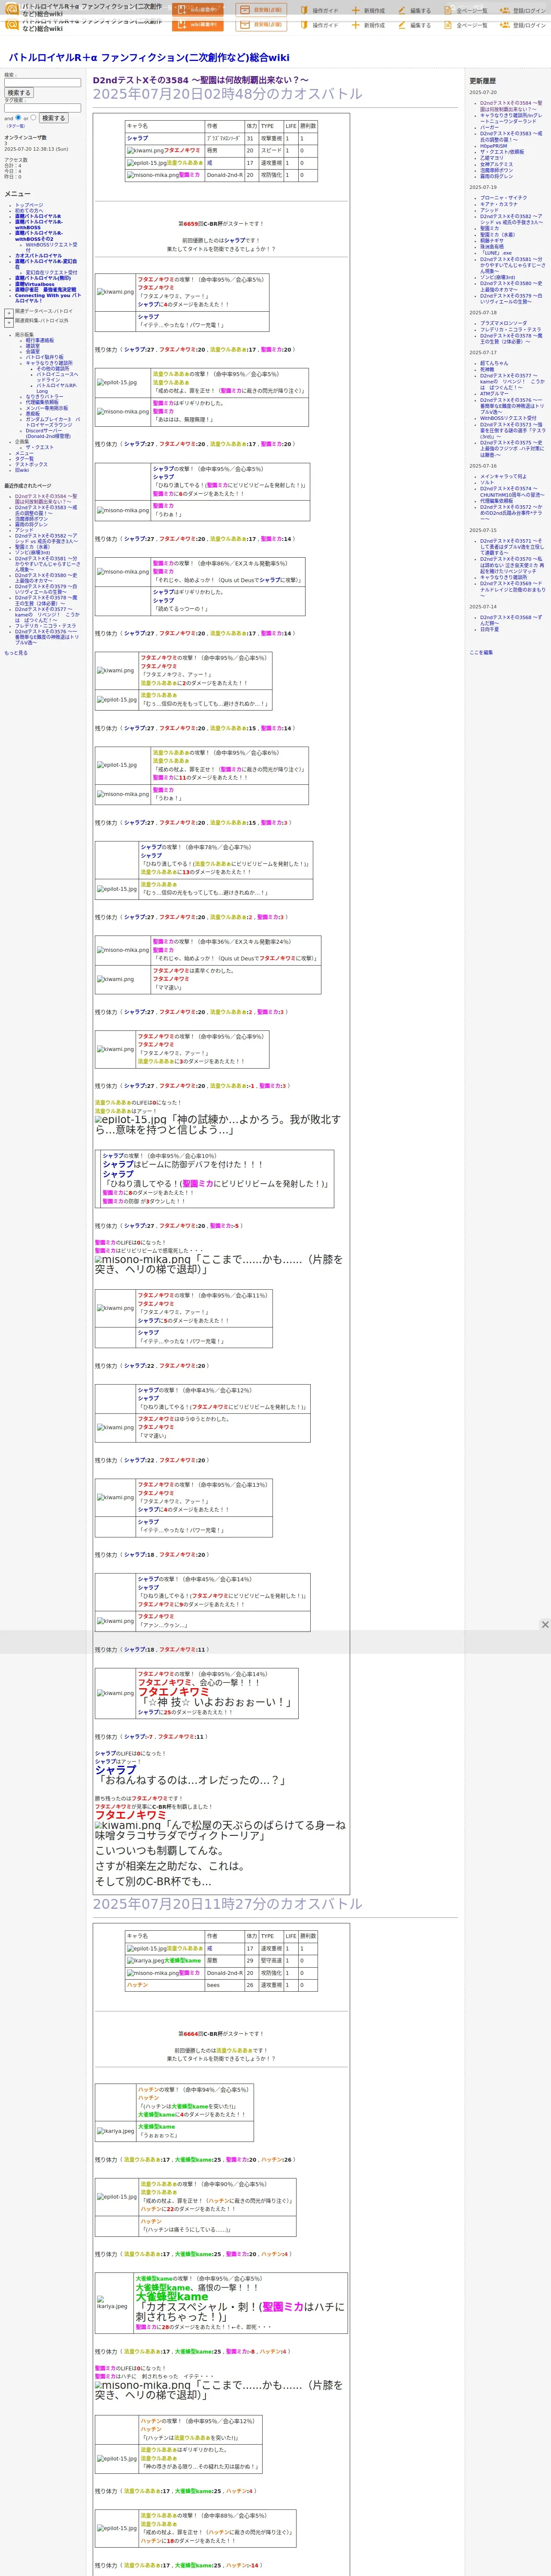Open H0pePRiSM in update history
551x2576 pixels.
[493, 146]
